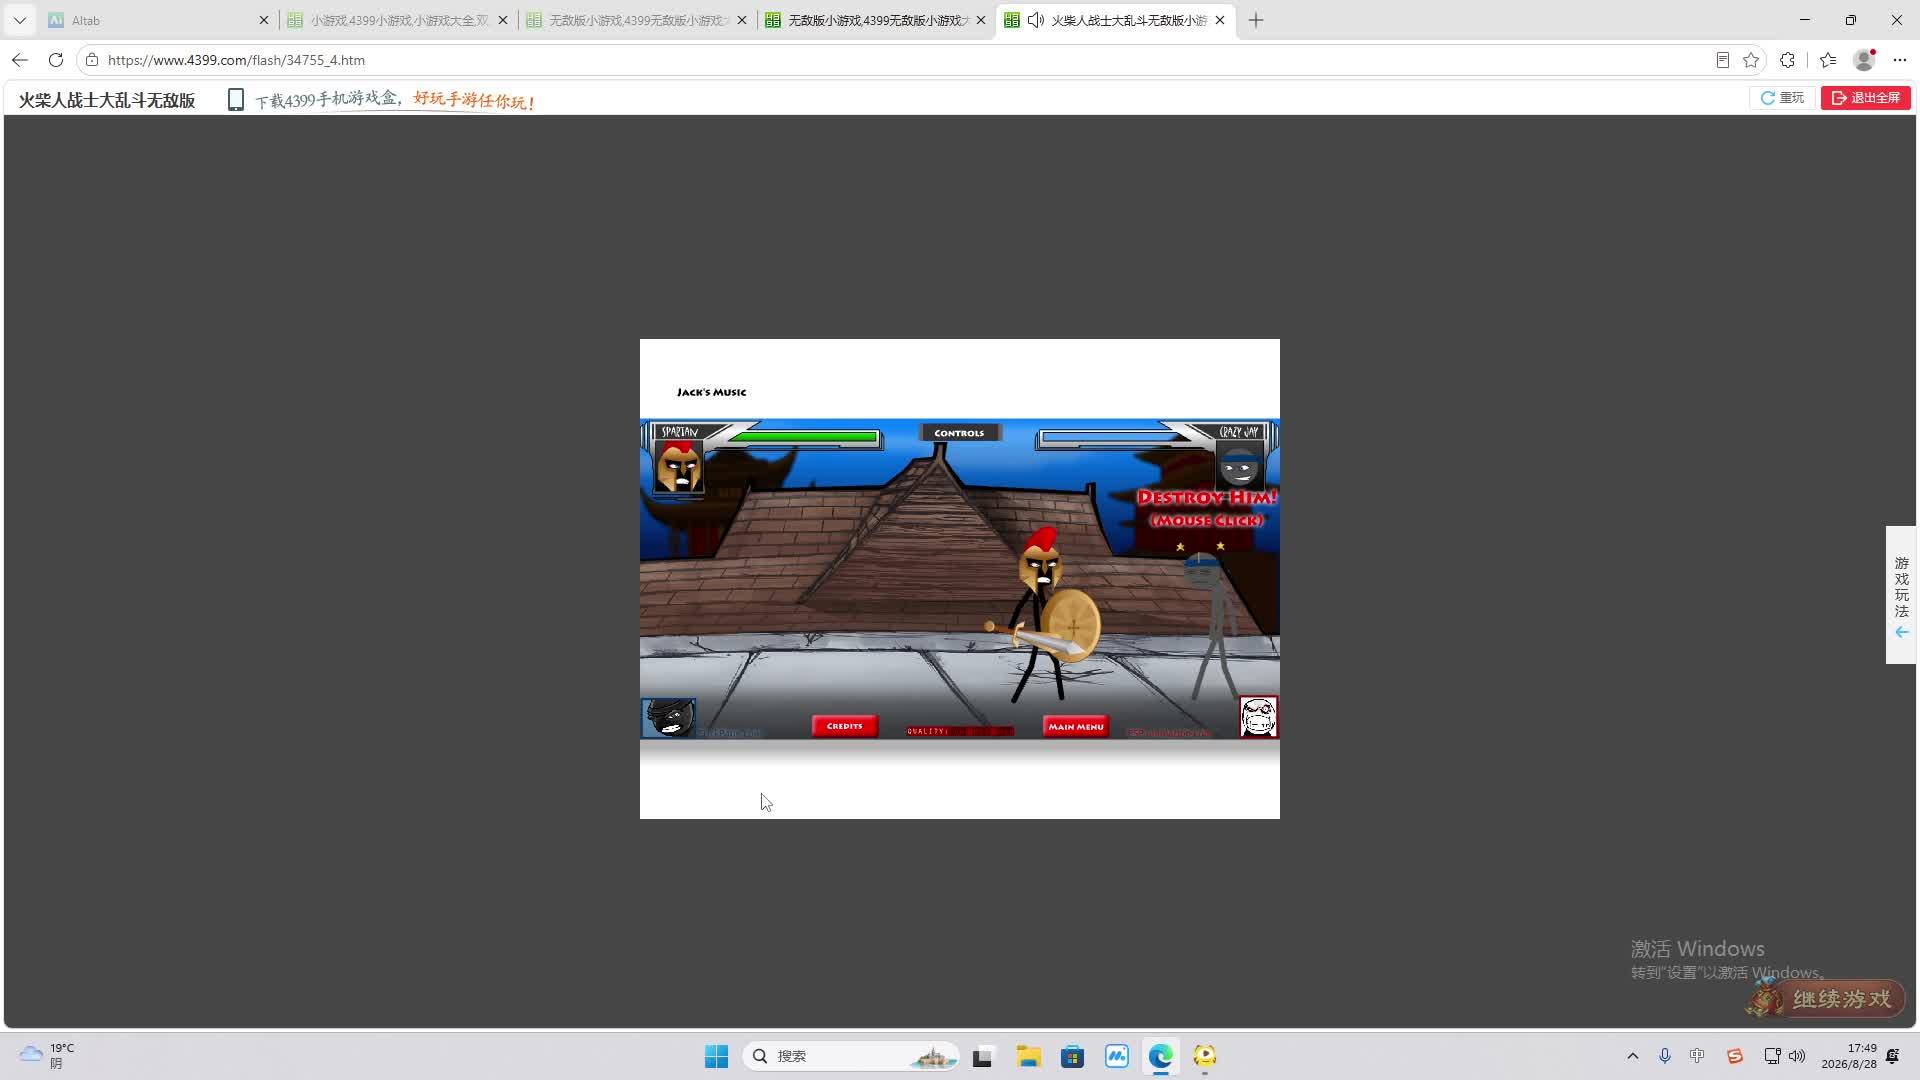Click the black ninja face logo in game
1920x1080 pixels.
point(668,717)
